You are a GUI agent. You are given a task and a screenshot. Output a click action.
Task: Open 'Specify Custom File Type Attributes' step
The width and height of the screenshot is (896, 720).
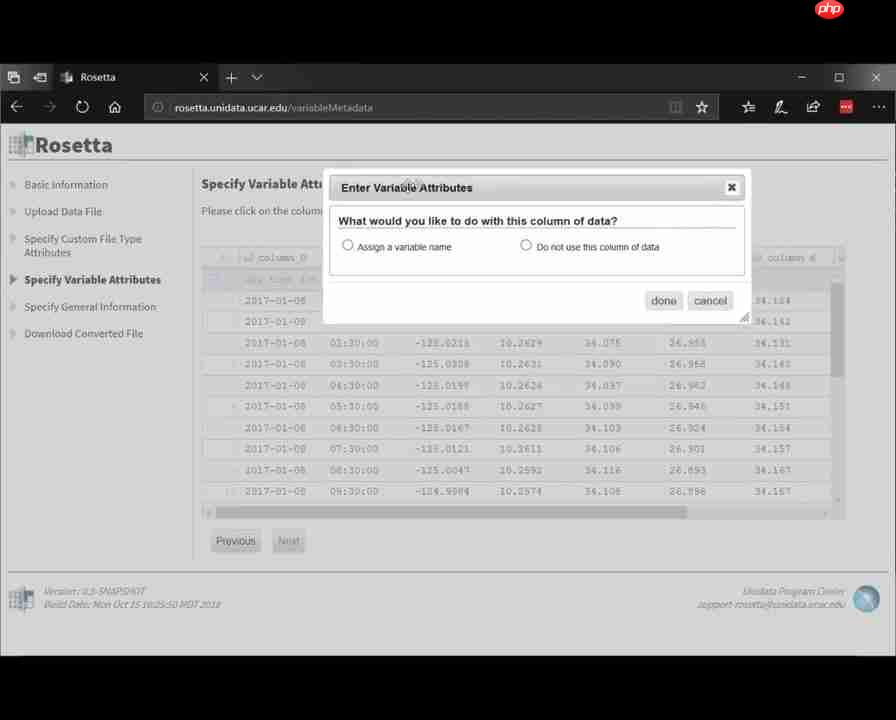[83, 245]
